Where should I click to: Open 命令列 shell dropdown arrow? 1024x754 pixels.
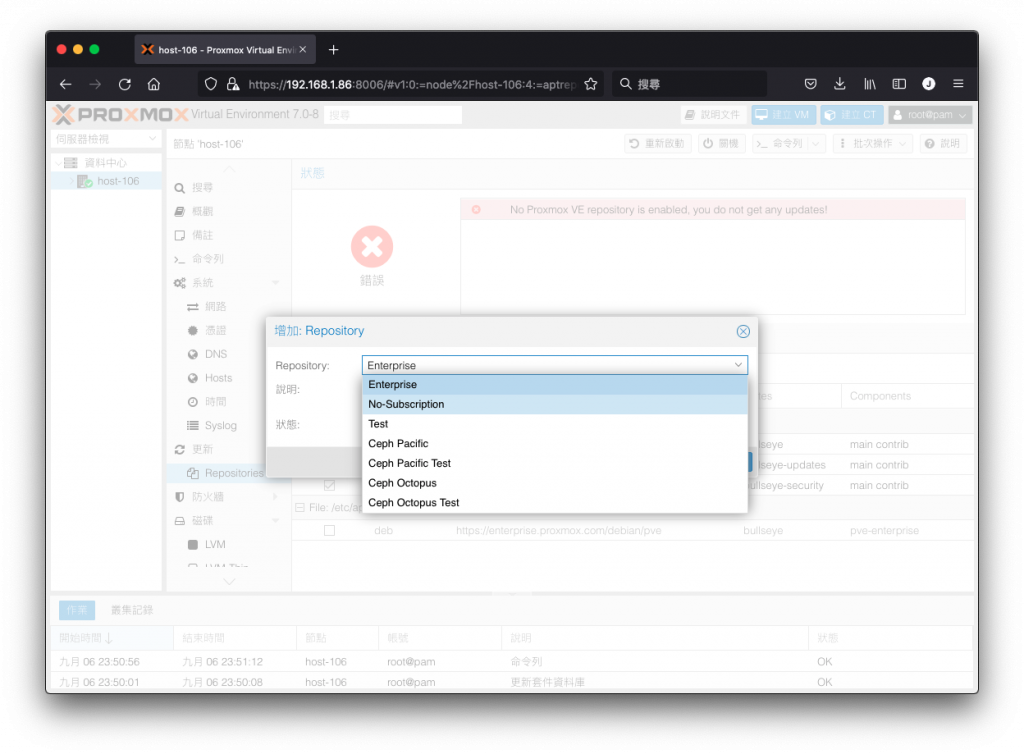tap(816, 144)
